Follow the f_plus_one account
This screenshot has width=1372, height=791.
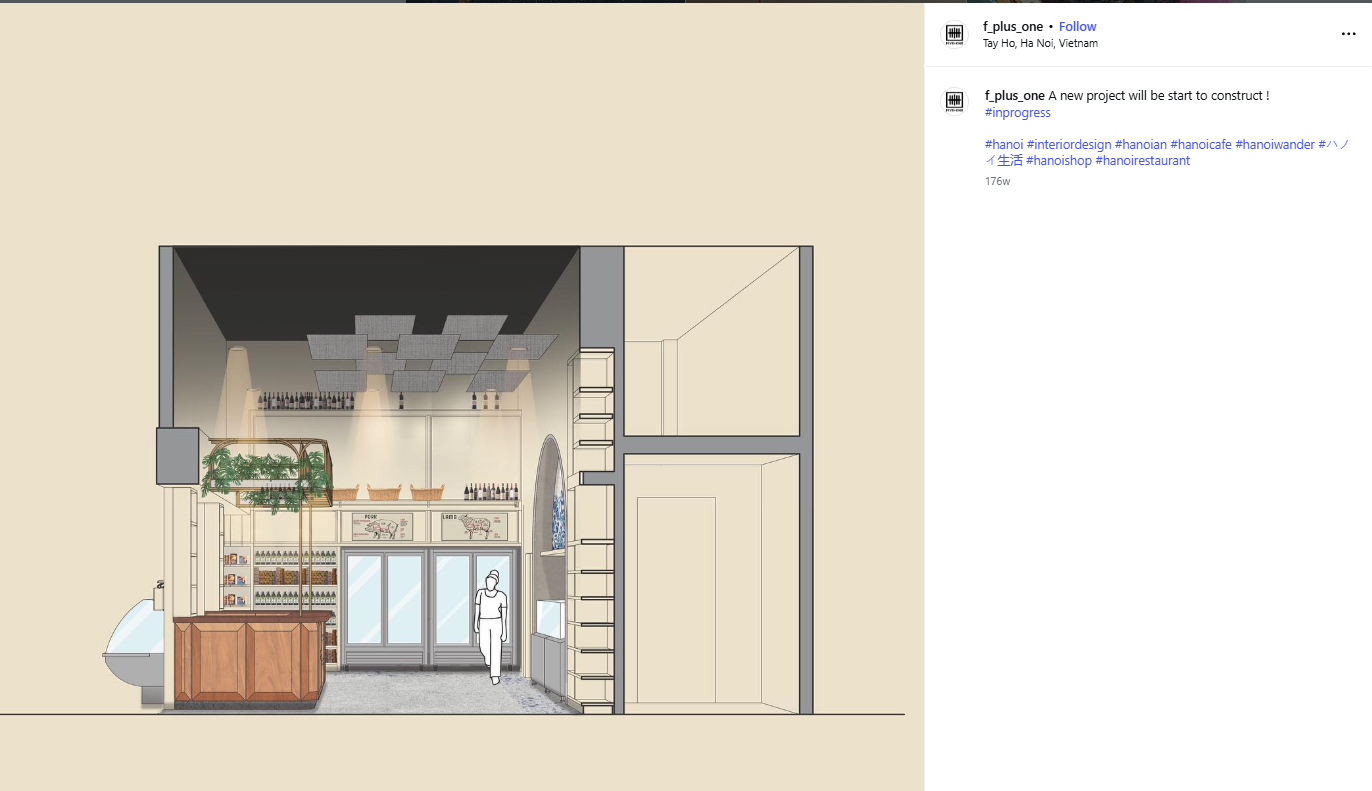pos(1077,27)
